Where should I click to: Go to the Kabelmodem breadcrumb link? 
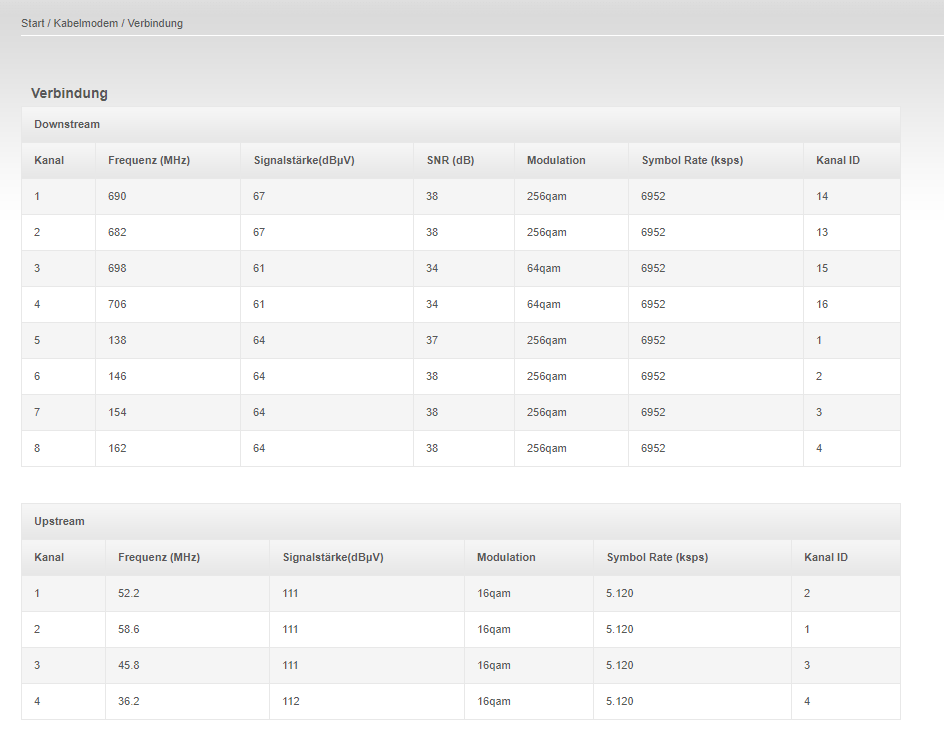(x=85, y=23)
